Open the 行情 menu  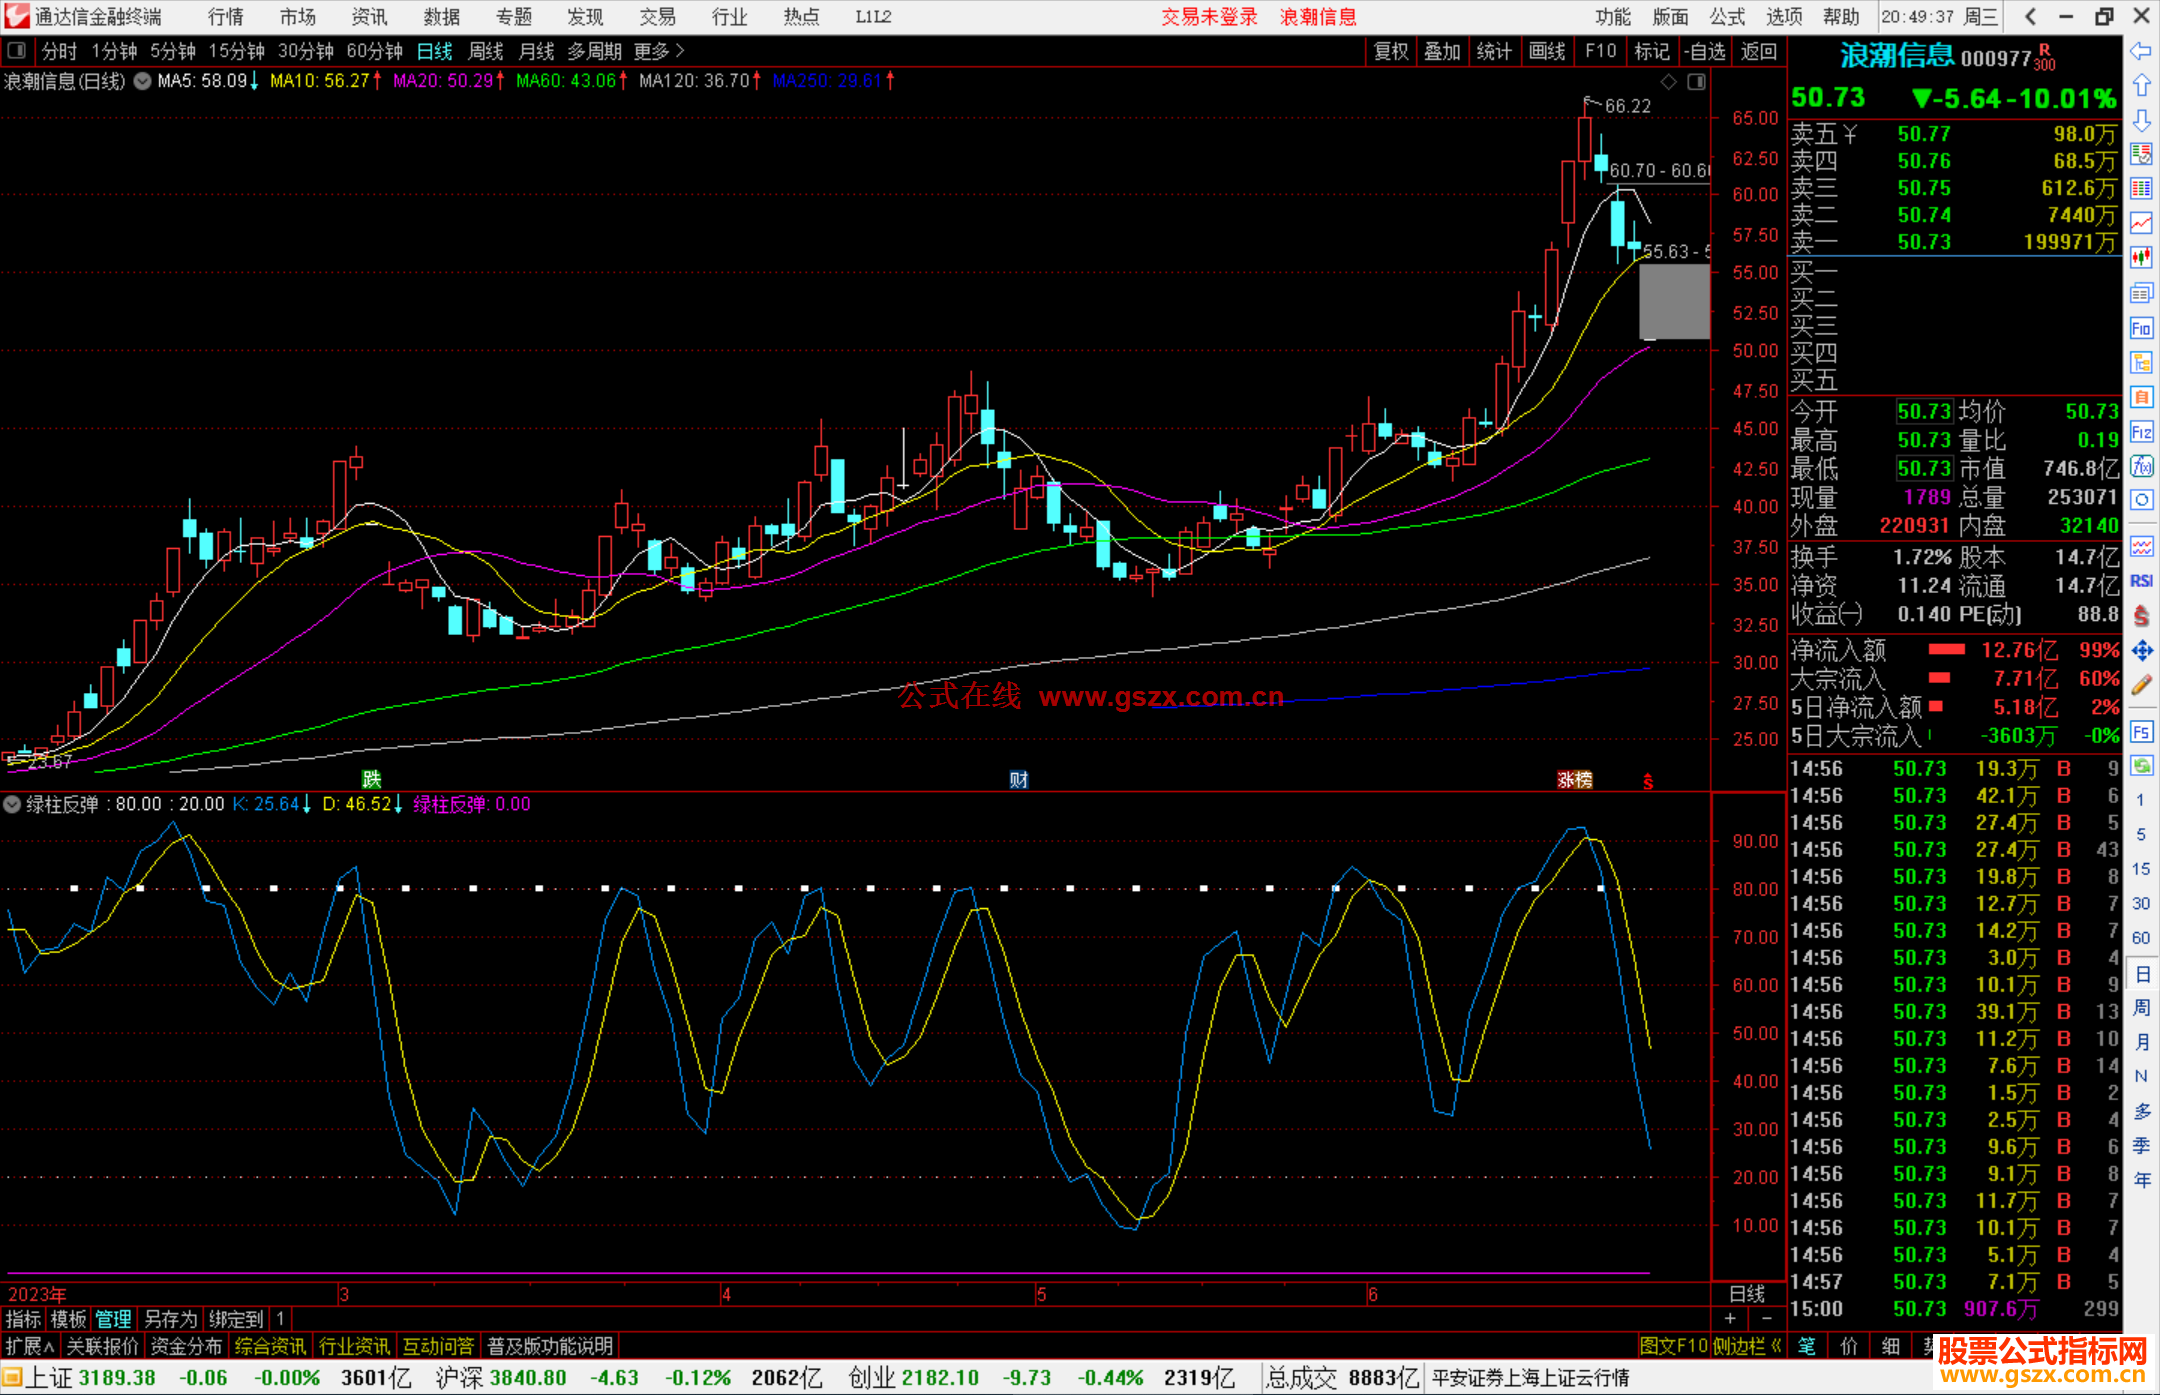click(x=226, y=17)
